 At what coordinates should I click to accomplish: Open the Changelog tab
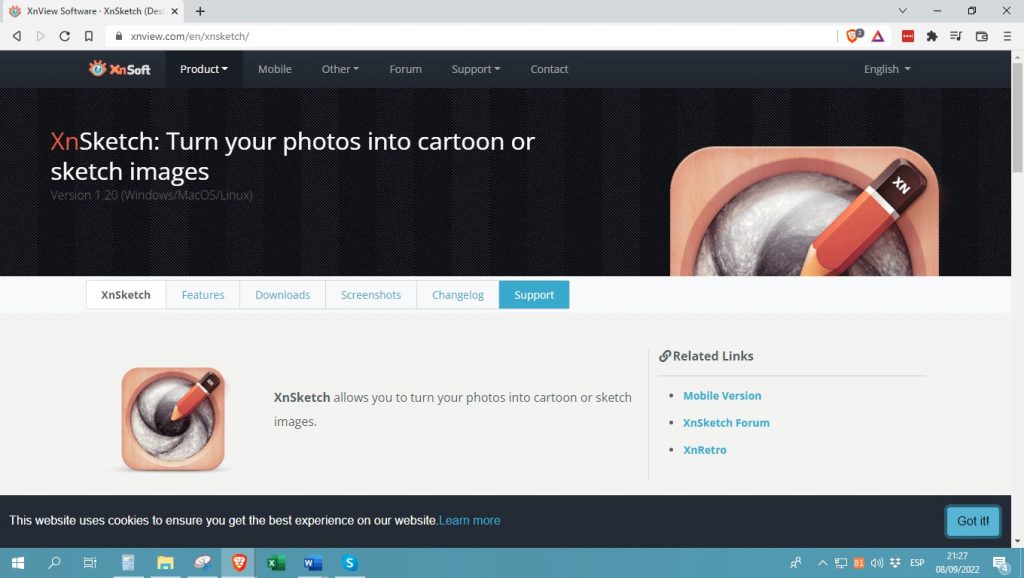tap(458, 295)
